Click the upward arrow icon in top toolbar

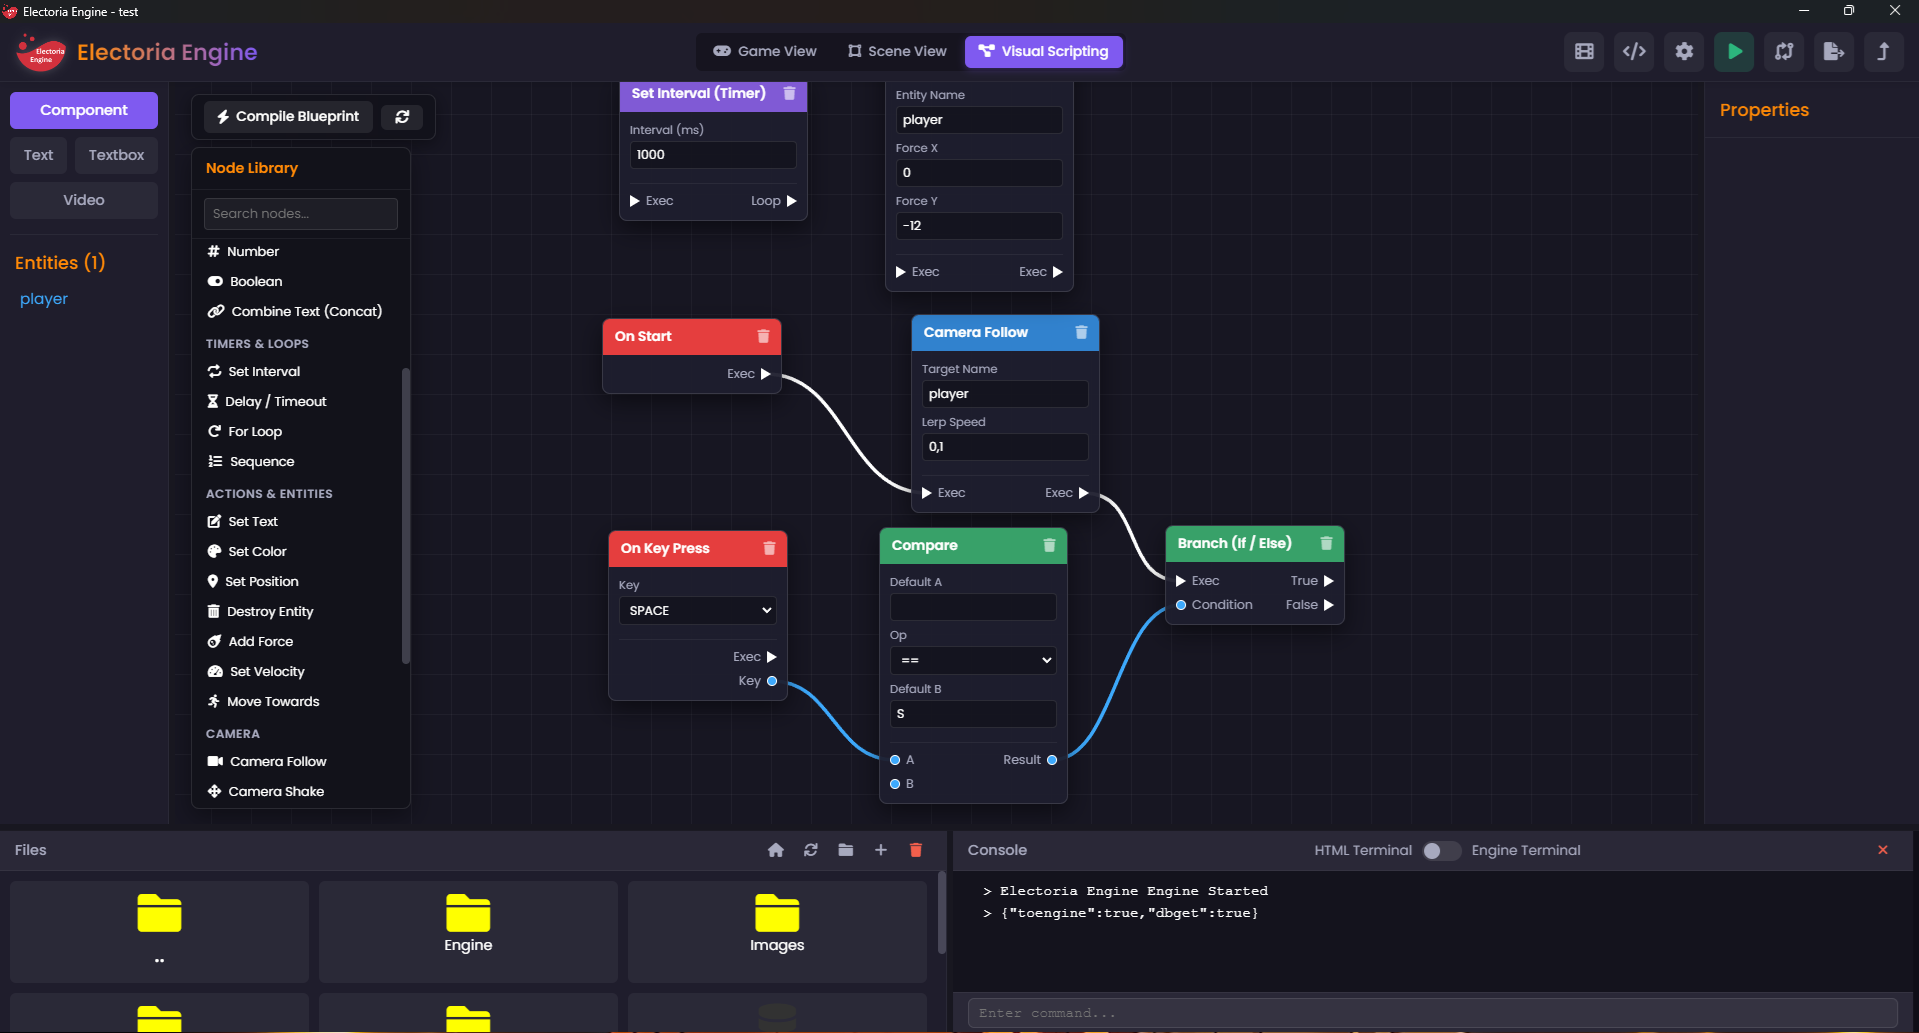tap(1884, 52)
